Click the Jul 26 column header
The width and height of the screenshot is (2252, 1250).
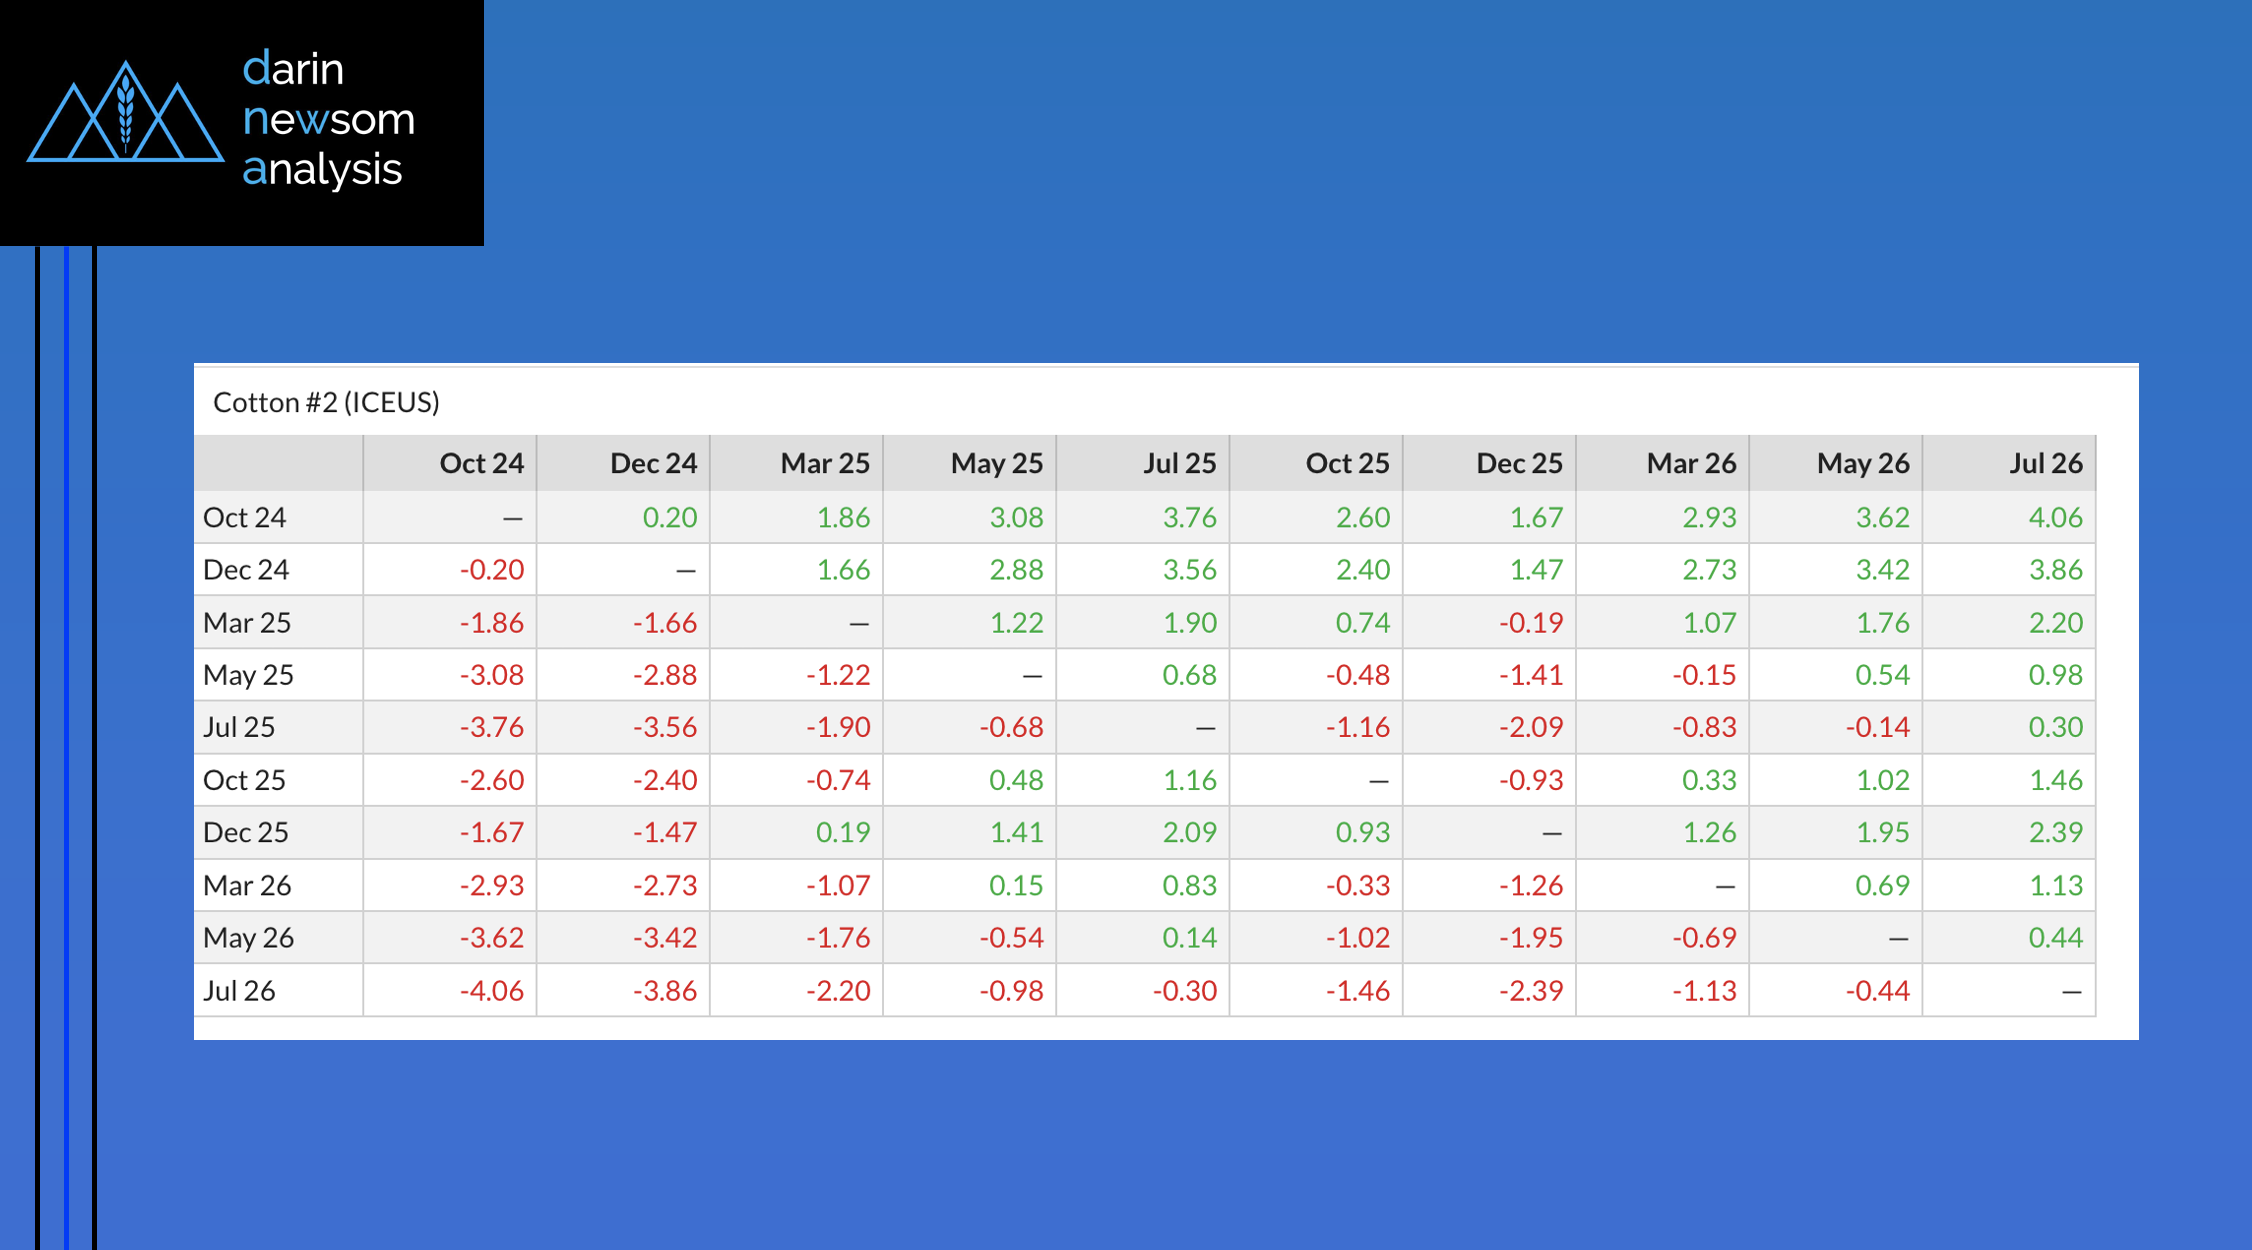(x=2045, y=463)
